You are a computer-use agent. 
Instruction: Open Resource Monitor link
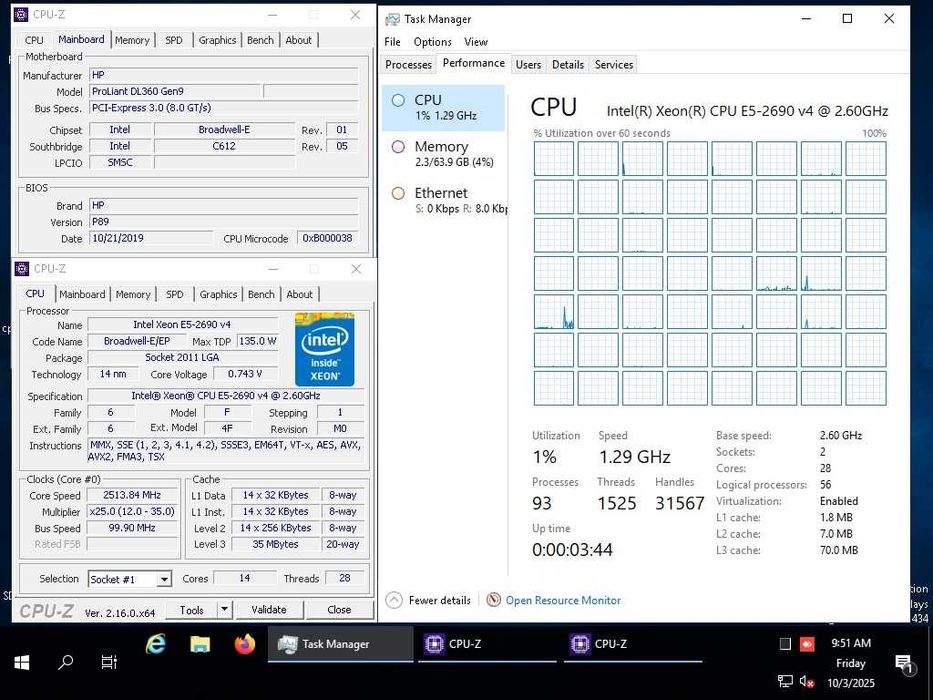pyautogui.click(x=563, y=601)
